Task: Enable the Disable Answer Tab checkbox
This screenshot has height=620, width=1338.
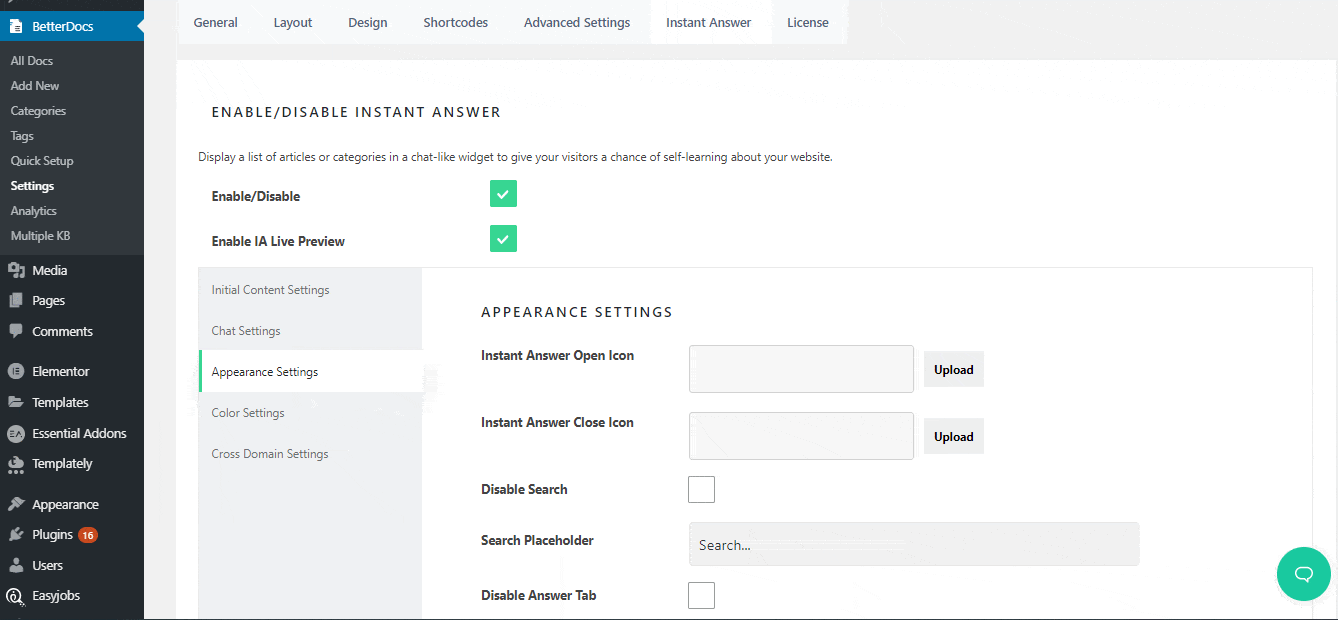Action: click(701, 595)
